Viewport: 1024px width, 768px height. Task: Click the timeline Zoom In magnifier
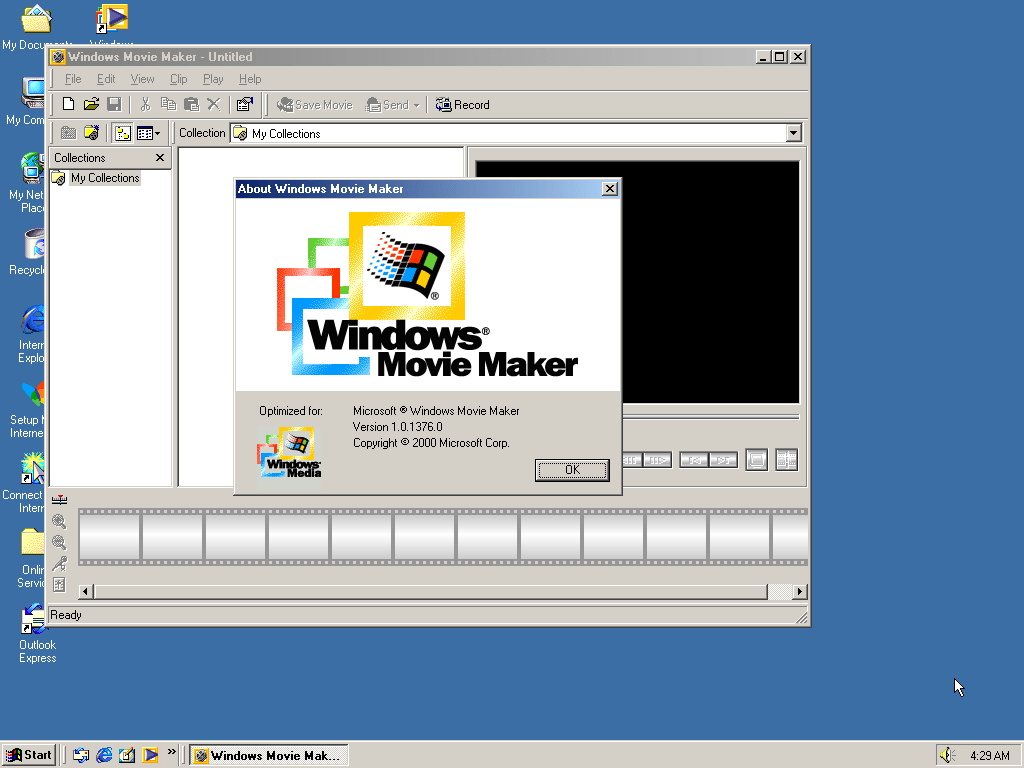tap(59, 522)
